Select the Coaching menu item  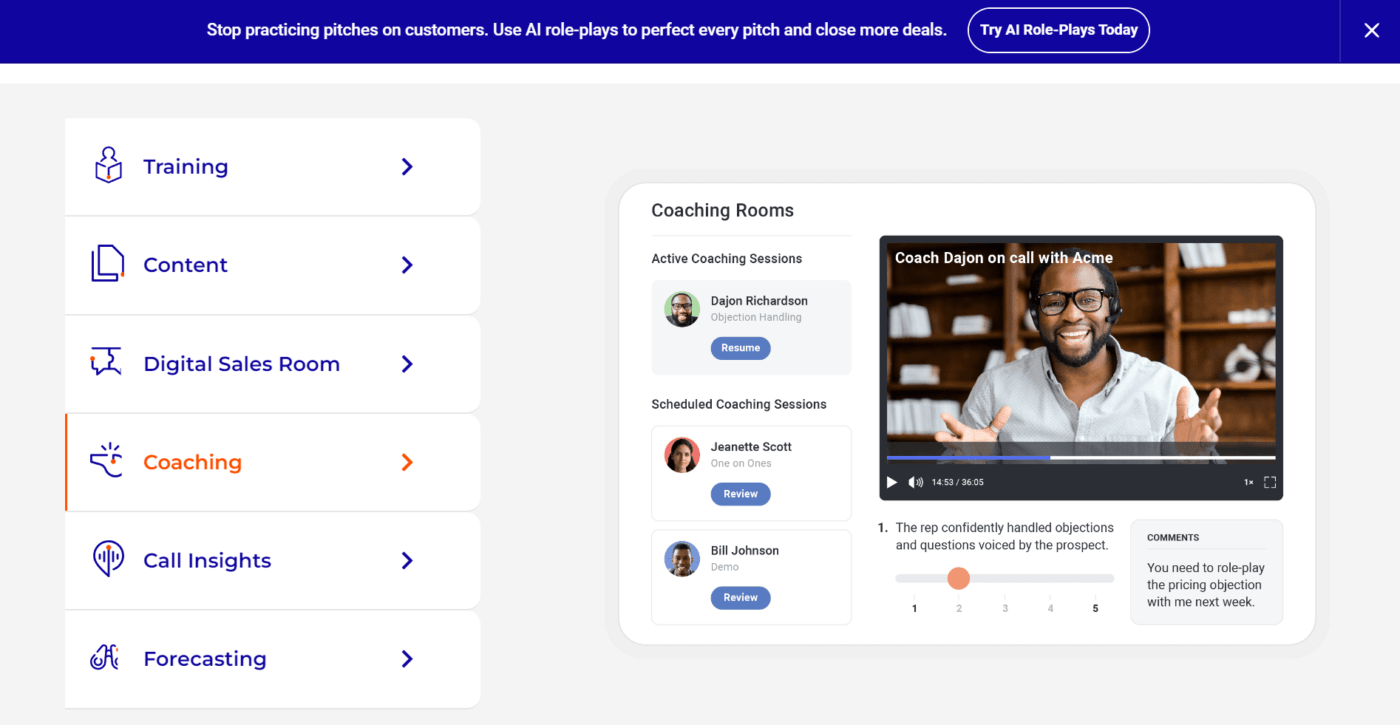(x=272, y=462)
